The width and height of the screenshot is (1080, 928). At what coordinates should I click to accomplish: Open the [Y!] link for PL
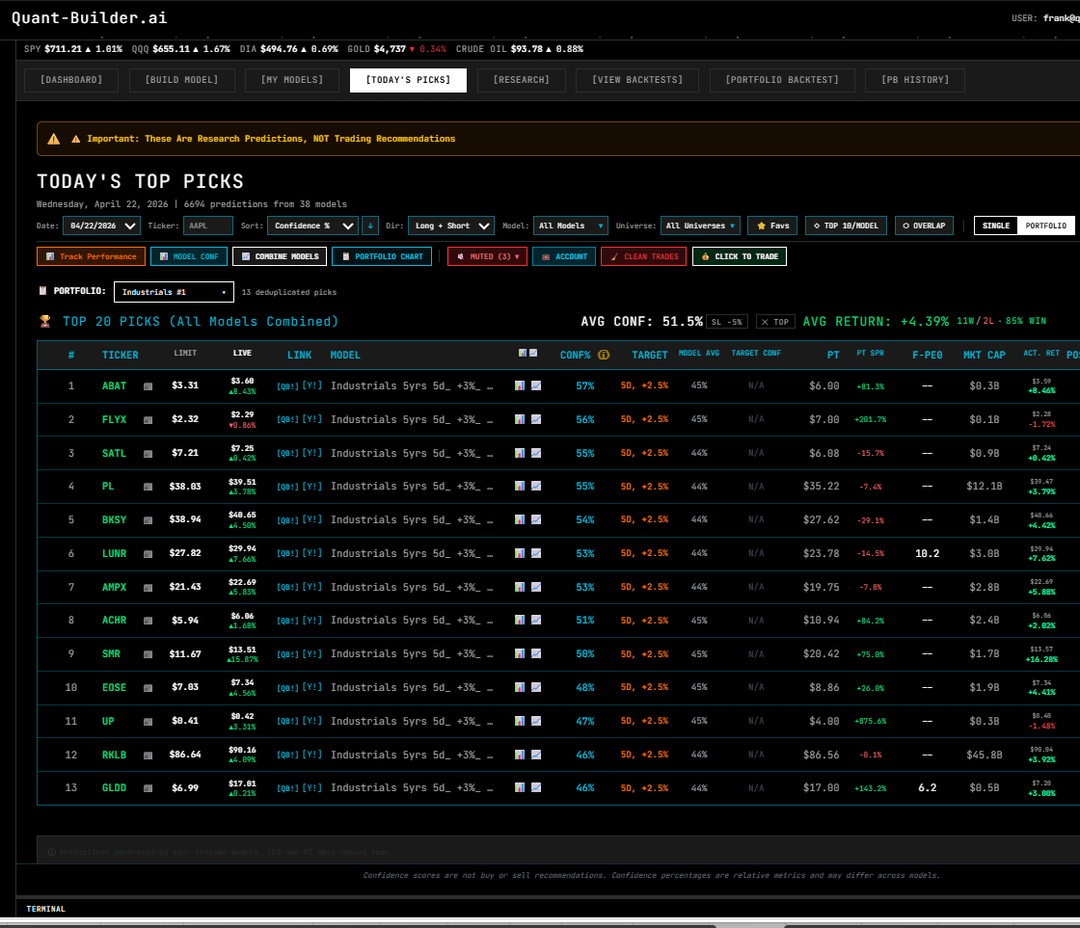coord(312,486)
